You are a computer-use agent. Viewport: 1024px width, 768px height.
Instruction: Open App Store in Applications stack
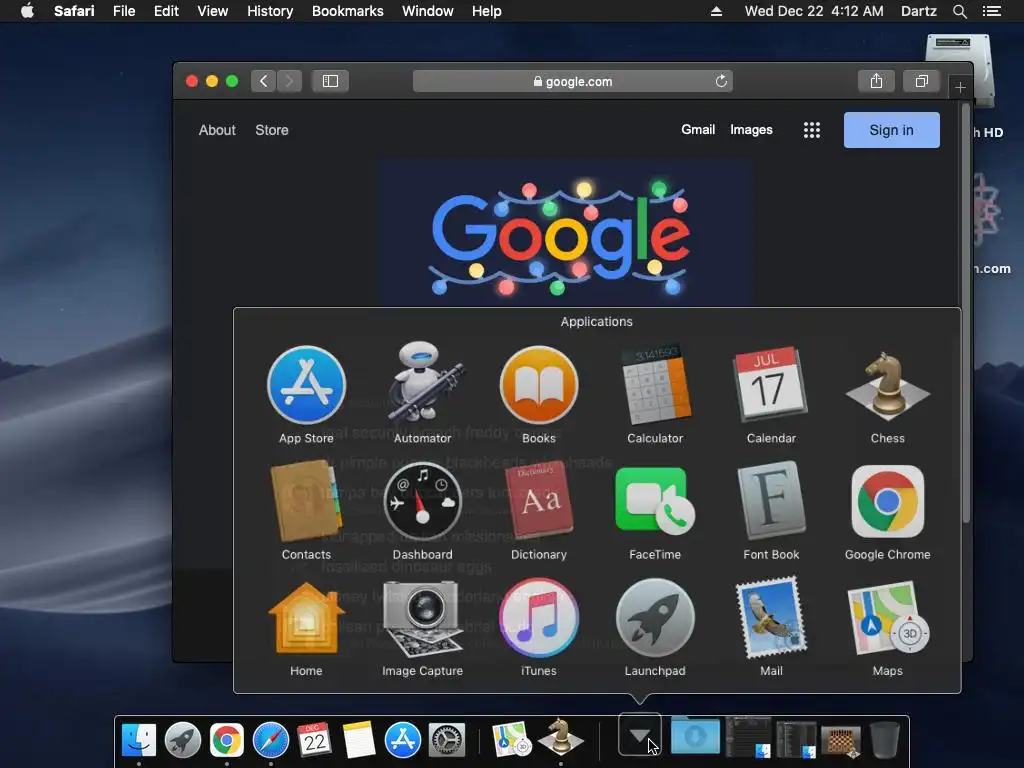306,385
